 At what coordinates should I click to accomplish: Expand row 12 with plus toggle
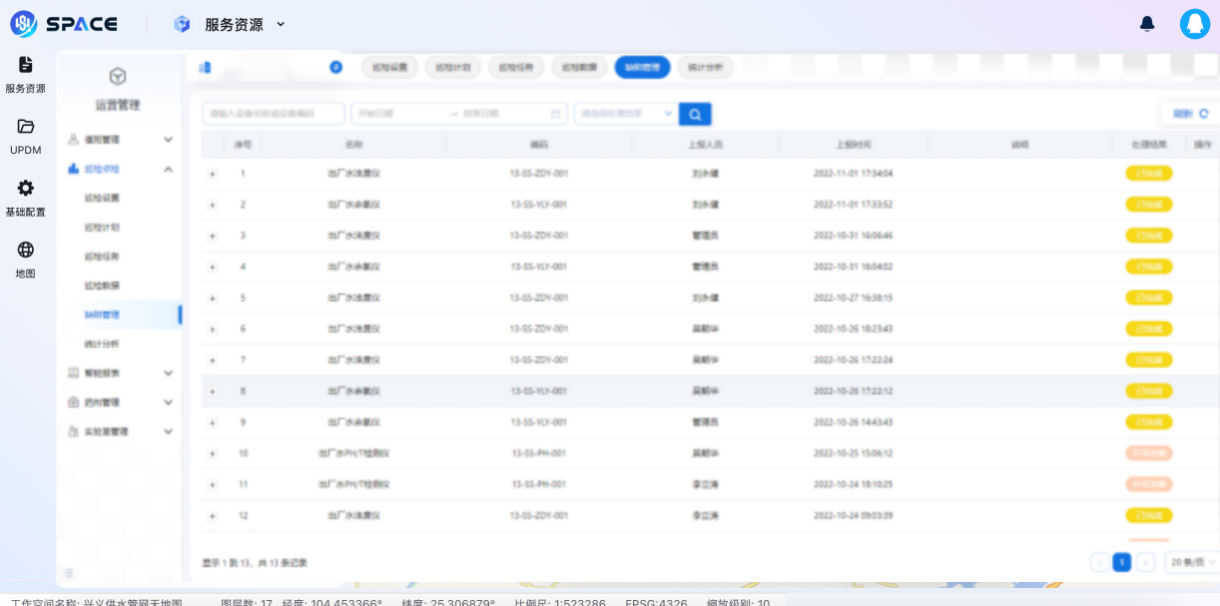point(212,516)
